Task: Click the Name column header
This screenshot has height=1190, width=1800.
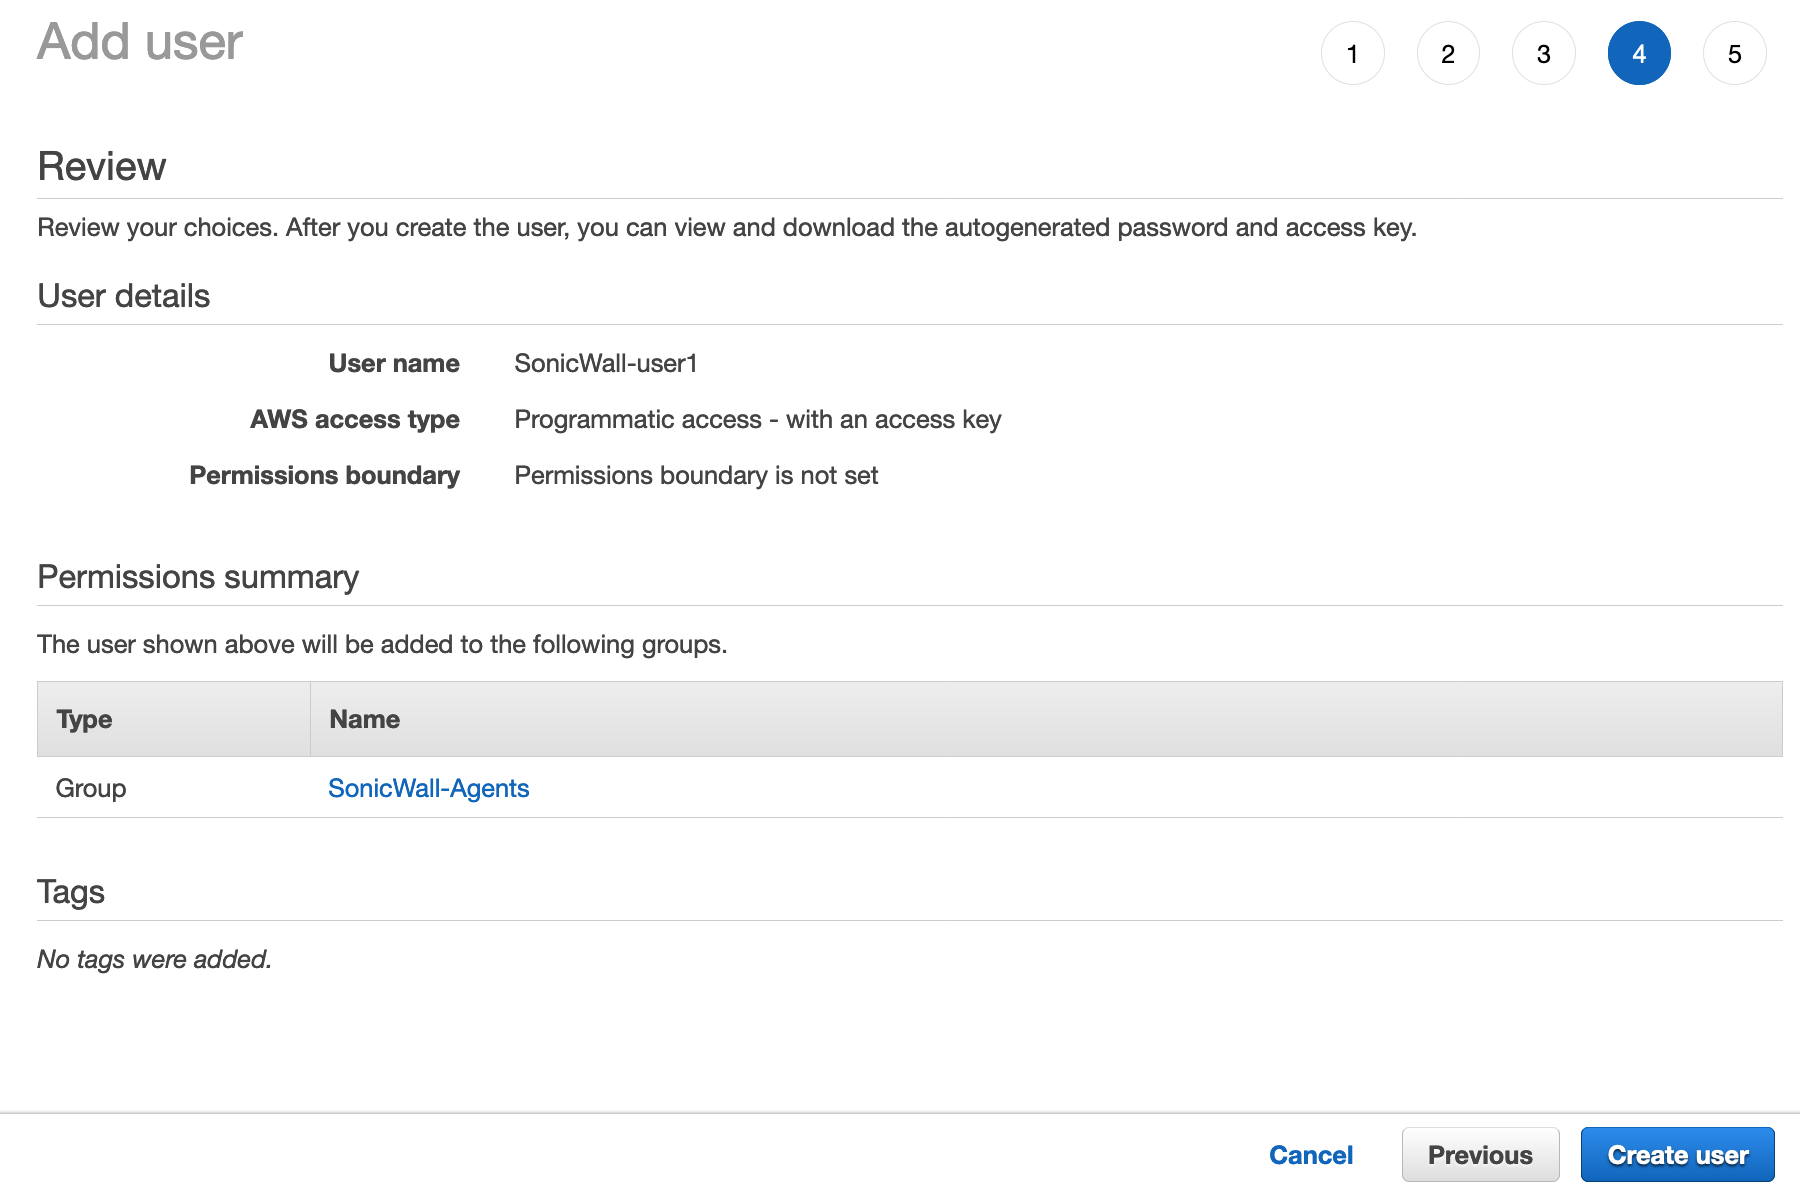Action: (365, 719)
